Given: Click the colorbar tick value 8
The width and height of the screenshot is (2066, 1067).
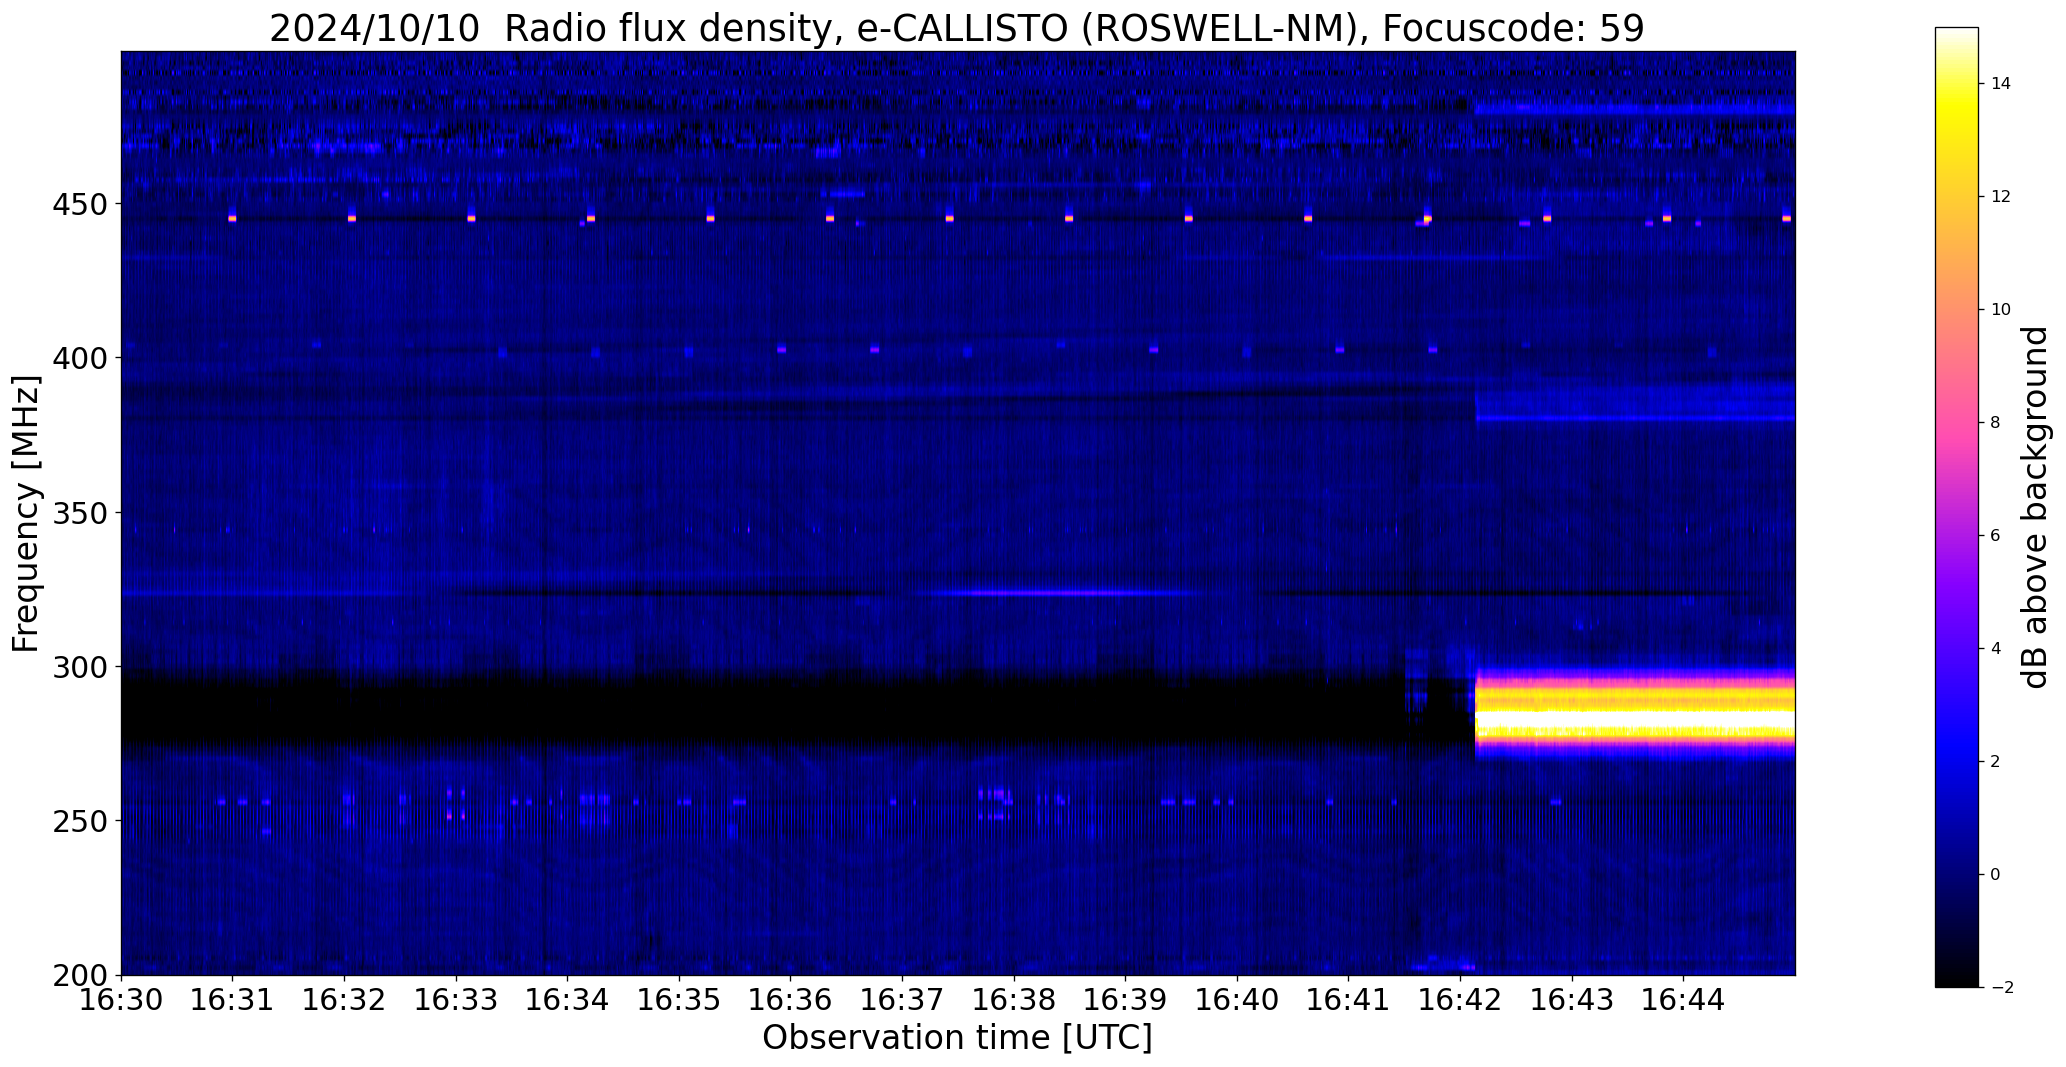Looking at the screenshot, I should (1996, 422).
